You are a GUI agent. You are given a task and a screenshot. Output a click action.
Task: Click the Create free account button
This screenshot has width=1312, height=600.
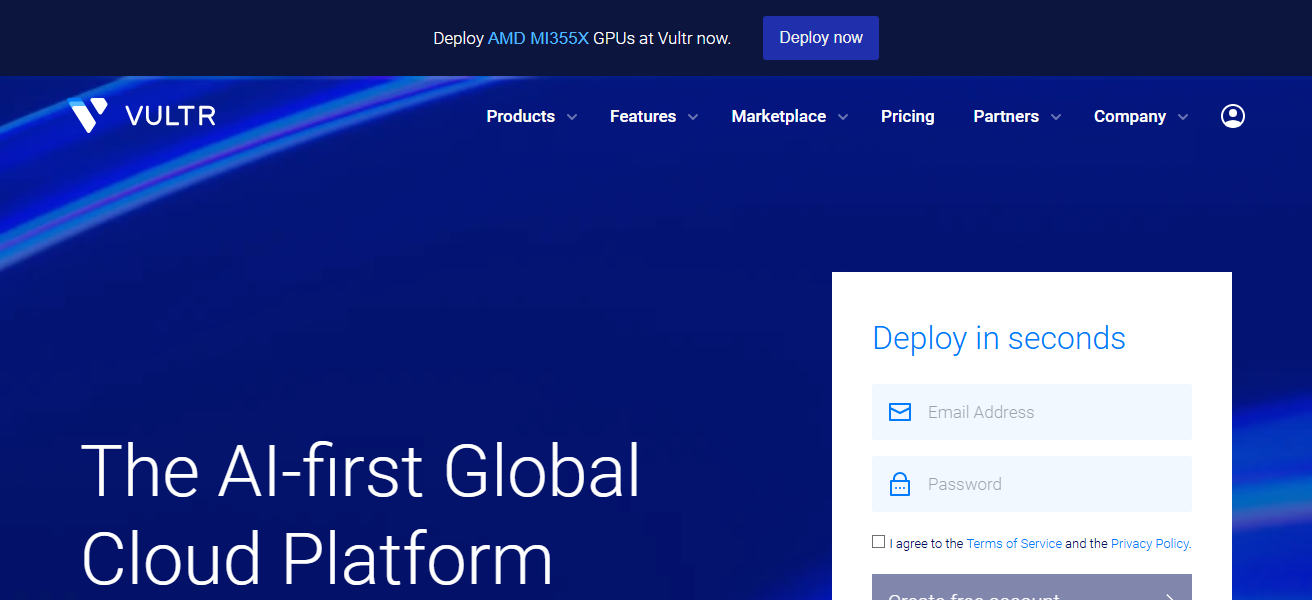pos(1032,587)
